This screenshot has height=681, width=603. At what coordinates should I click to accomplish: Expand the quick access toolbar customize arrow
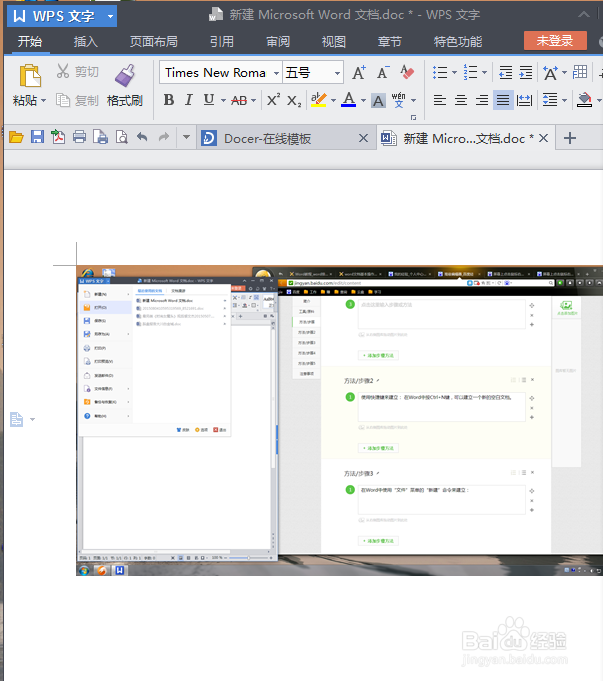tap(186, 137)
